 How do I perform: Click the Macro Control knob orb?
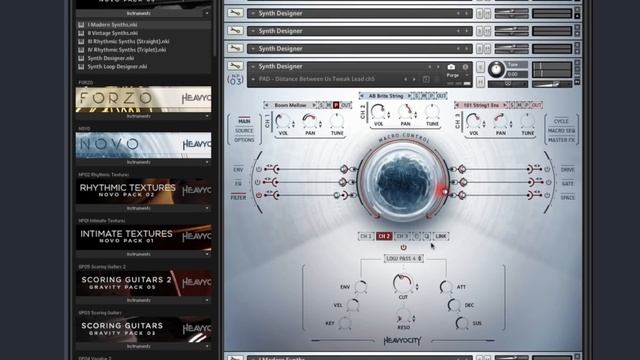[403, 181]
